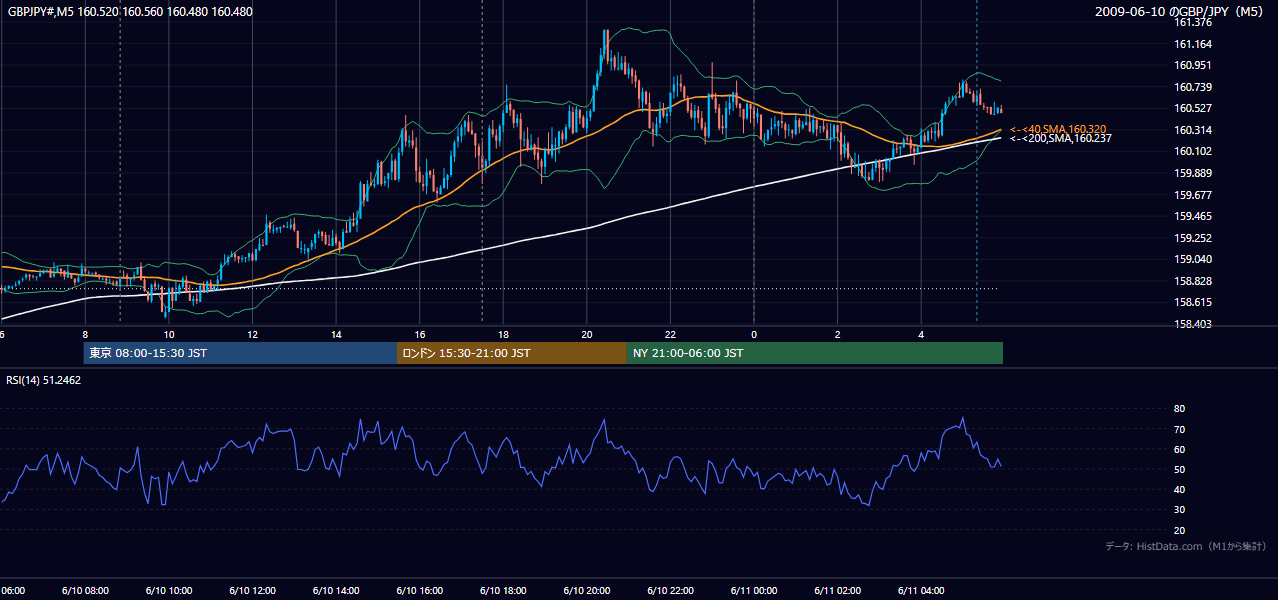Click the hour tick labeled 0 under the chart
The height and width of the screenshot is (600, 1278).
tap(754, 334)
